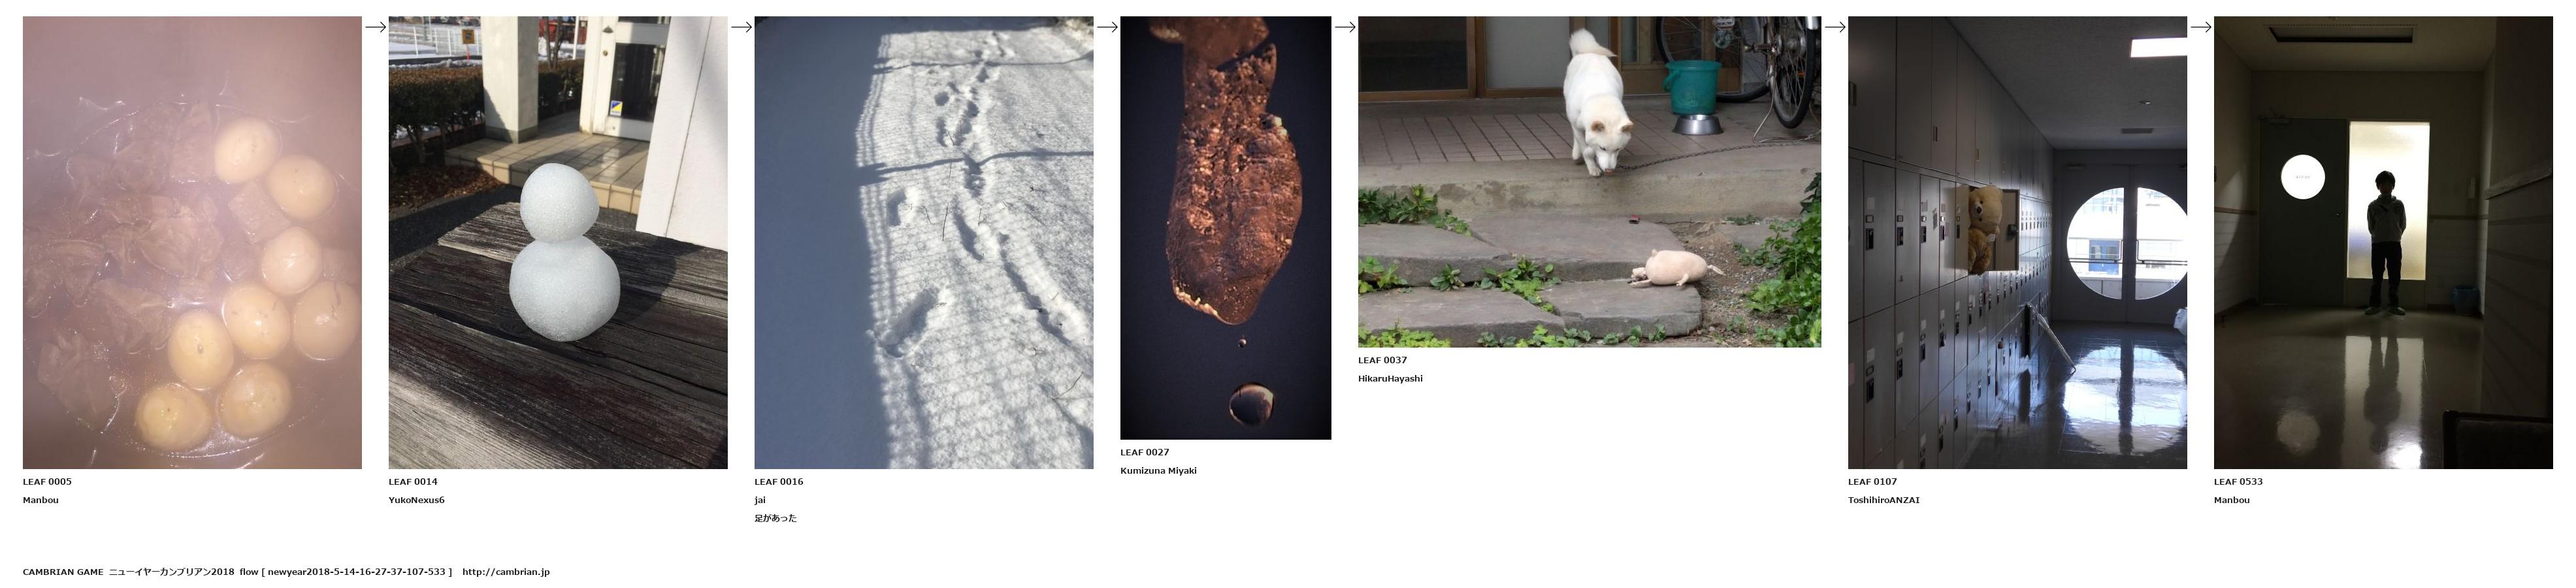Screen dimensions: 2576x588
Task: Click author name YukoNexus6
Action: tap(417, 500)
